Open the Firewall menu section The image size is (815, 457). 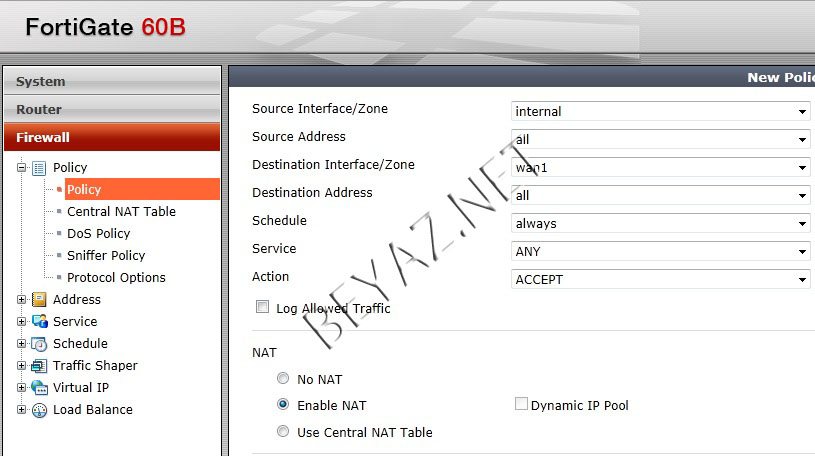pos(112,137)
